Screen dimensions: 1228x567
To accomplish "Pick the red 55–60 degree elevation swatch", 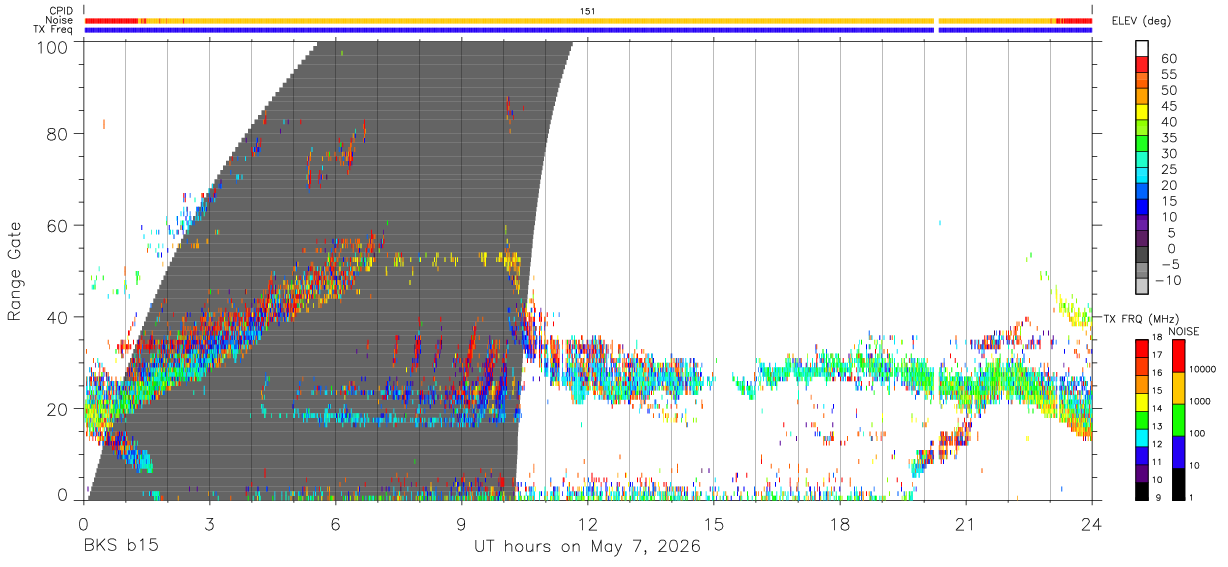I will tap(1142, 66).
